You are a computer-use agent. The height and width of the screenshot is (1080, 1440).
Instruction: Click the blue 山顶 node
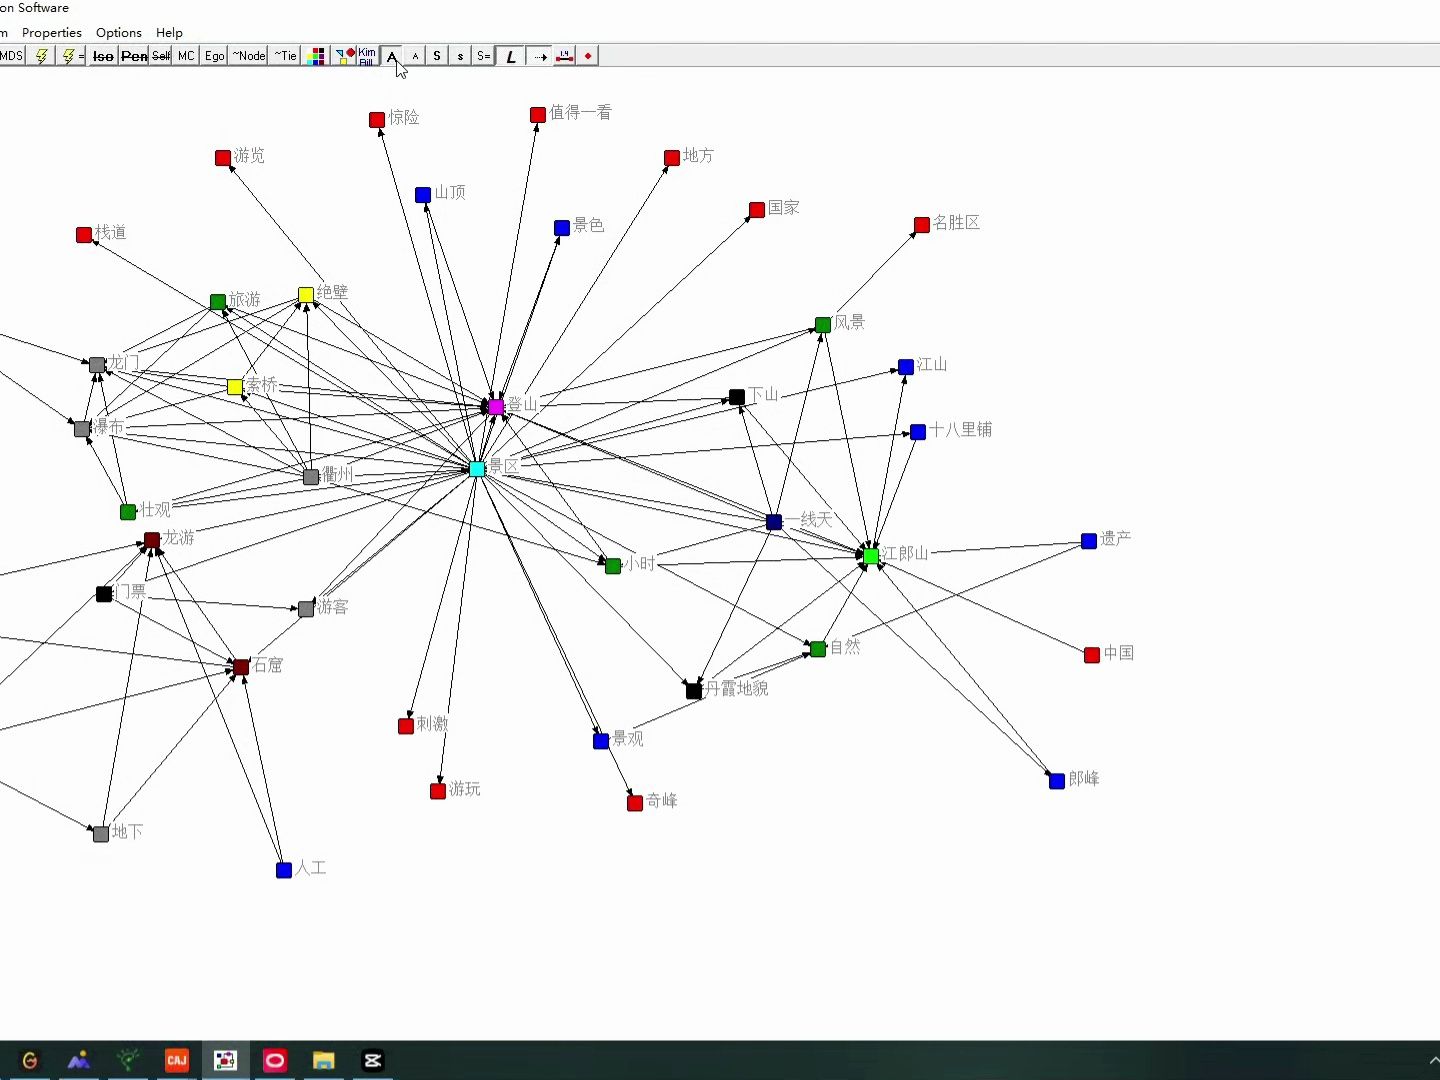pos(423,195)
